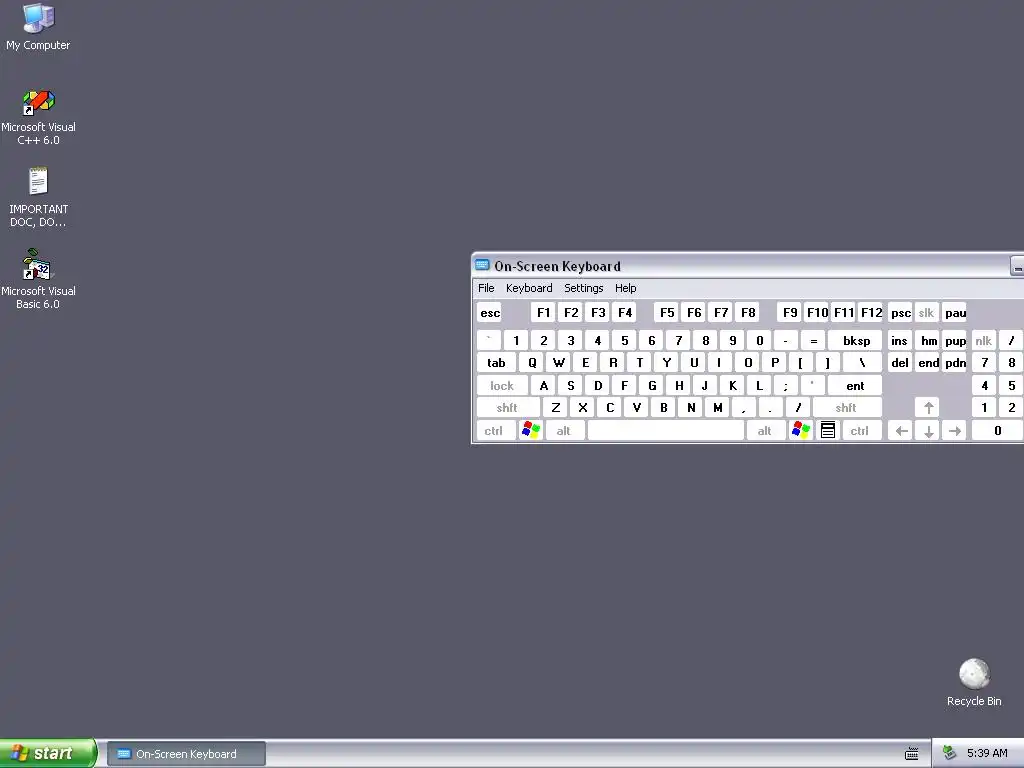1024x768 pixels.
Task: Click the right arrow key
Action: pyautogui.click(x=955, y=430)
